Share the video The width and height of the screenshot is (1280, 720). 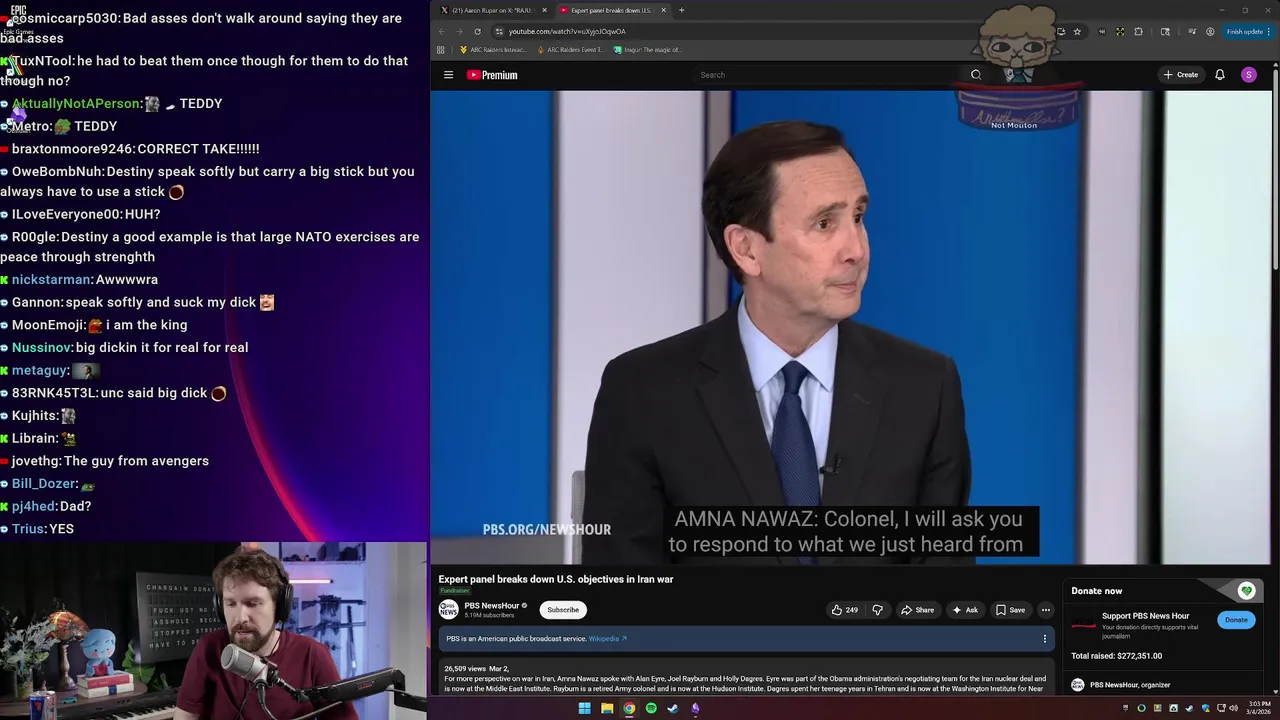pos(917,610)
